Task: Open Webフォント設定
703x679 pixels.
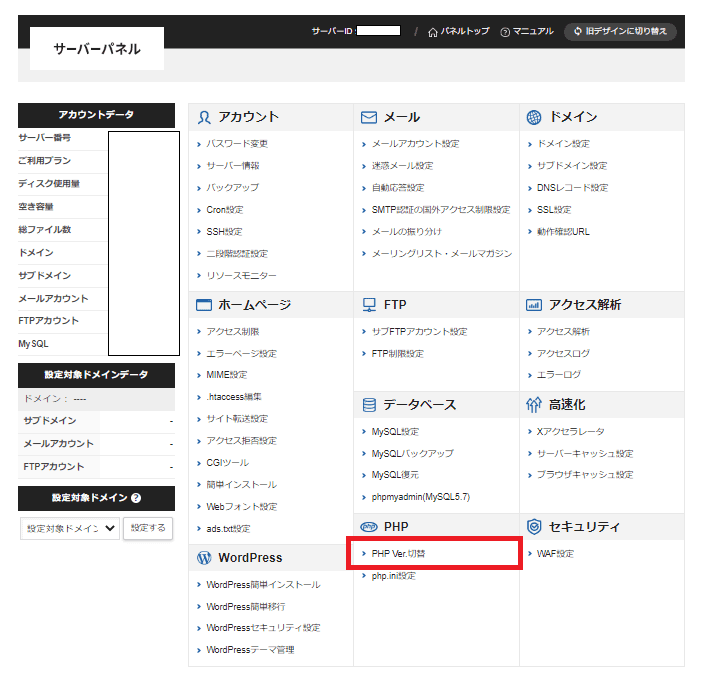Action: click(x=242, y=507)
